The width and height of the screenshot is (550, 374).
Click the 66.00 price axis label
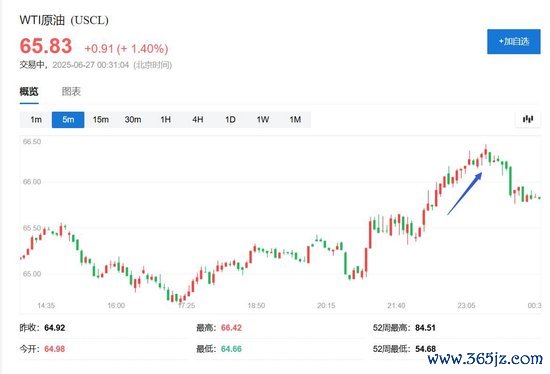(32, 182)
